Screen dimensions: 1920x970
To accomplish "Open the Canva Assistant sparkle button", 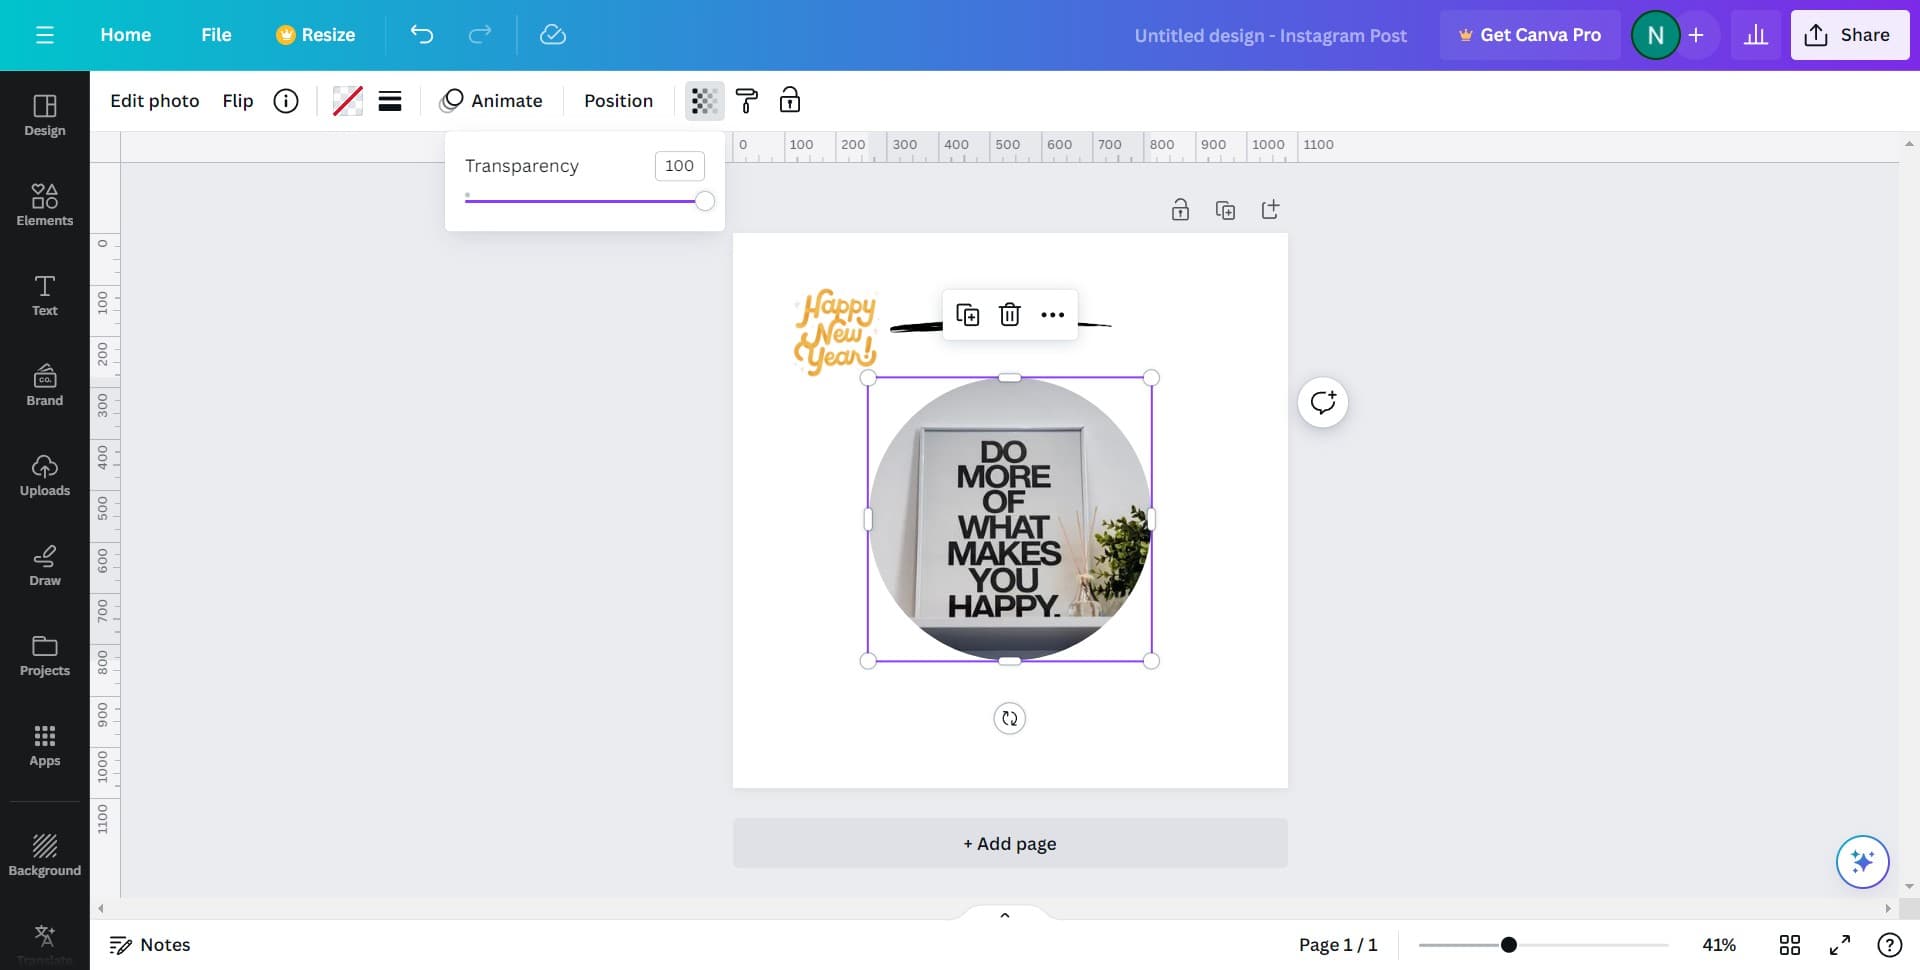I will tap(1861, 861).
